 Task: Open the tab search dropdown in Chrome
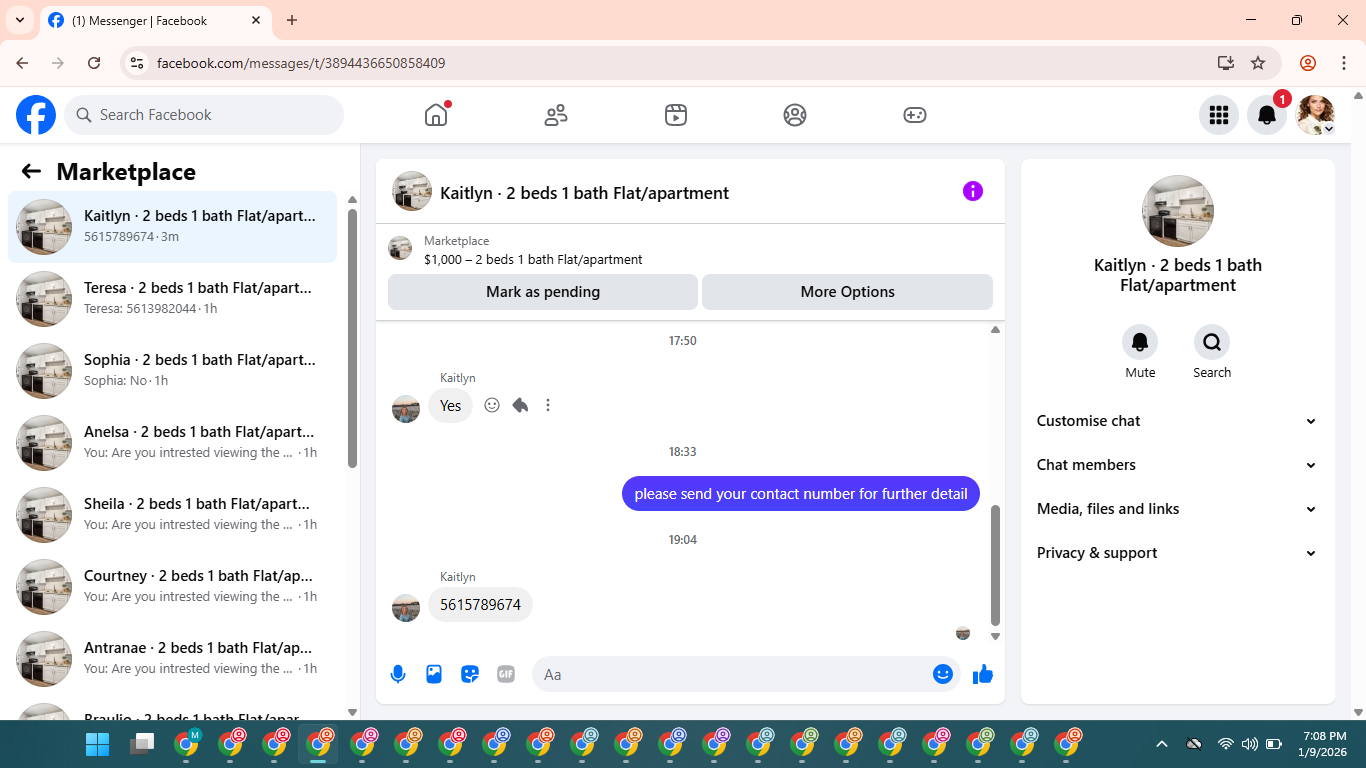[x=19, y=20]
